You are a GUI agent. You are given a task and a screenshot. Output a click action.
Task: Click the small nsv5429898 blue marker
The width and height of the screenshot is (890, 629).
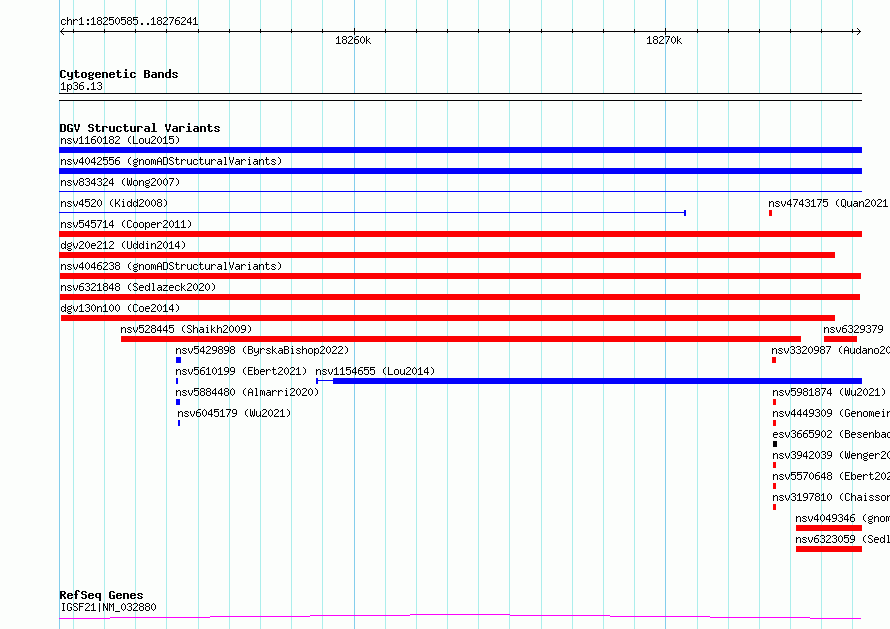(178, 360)
